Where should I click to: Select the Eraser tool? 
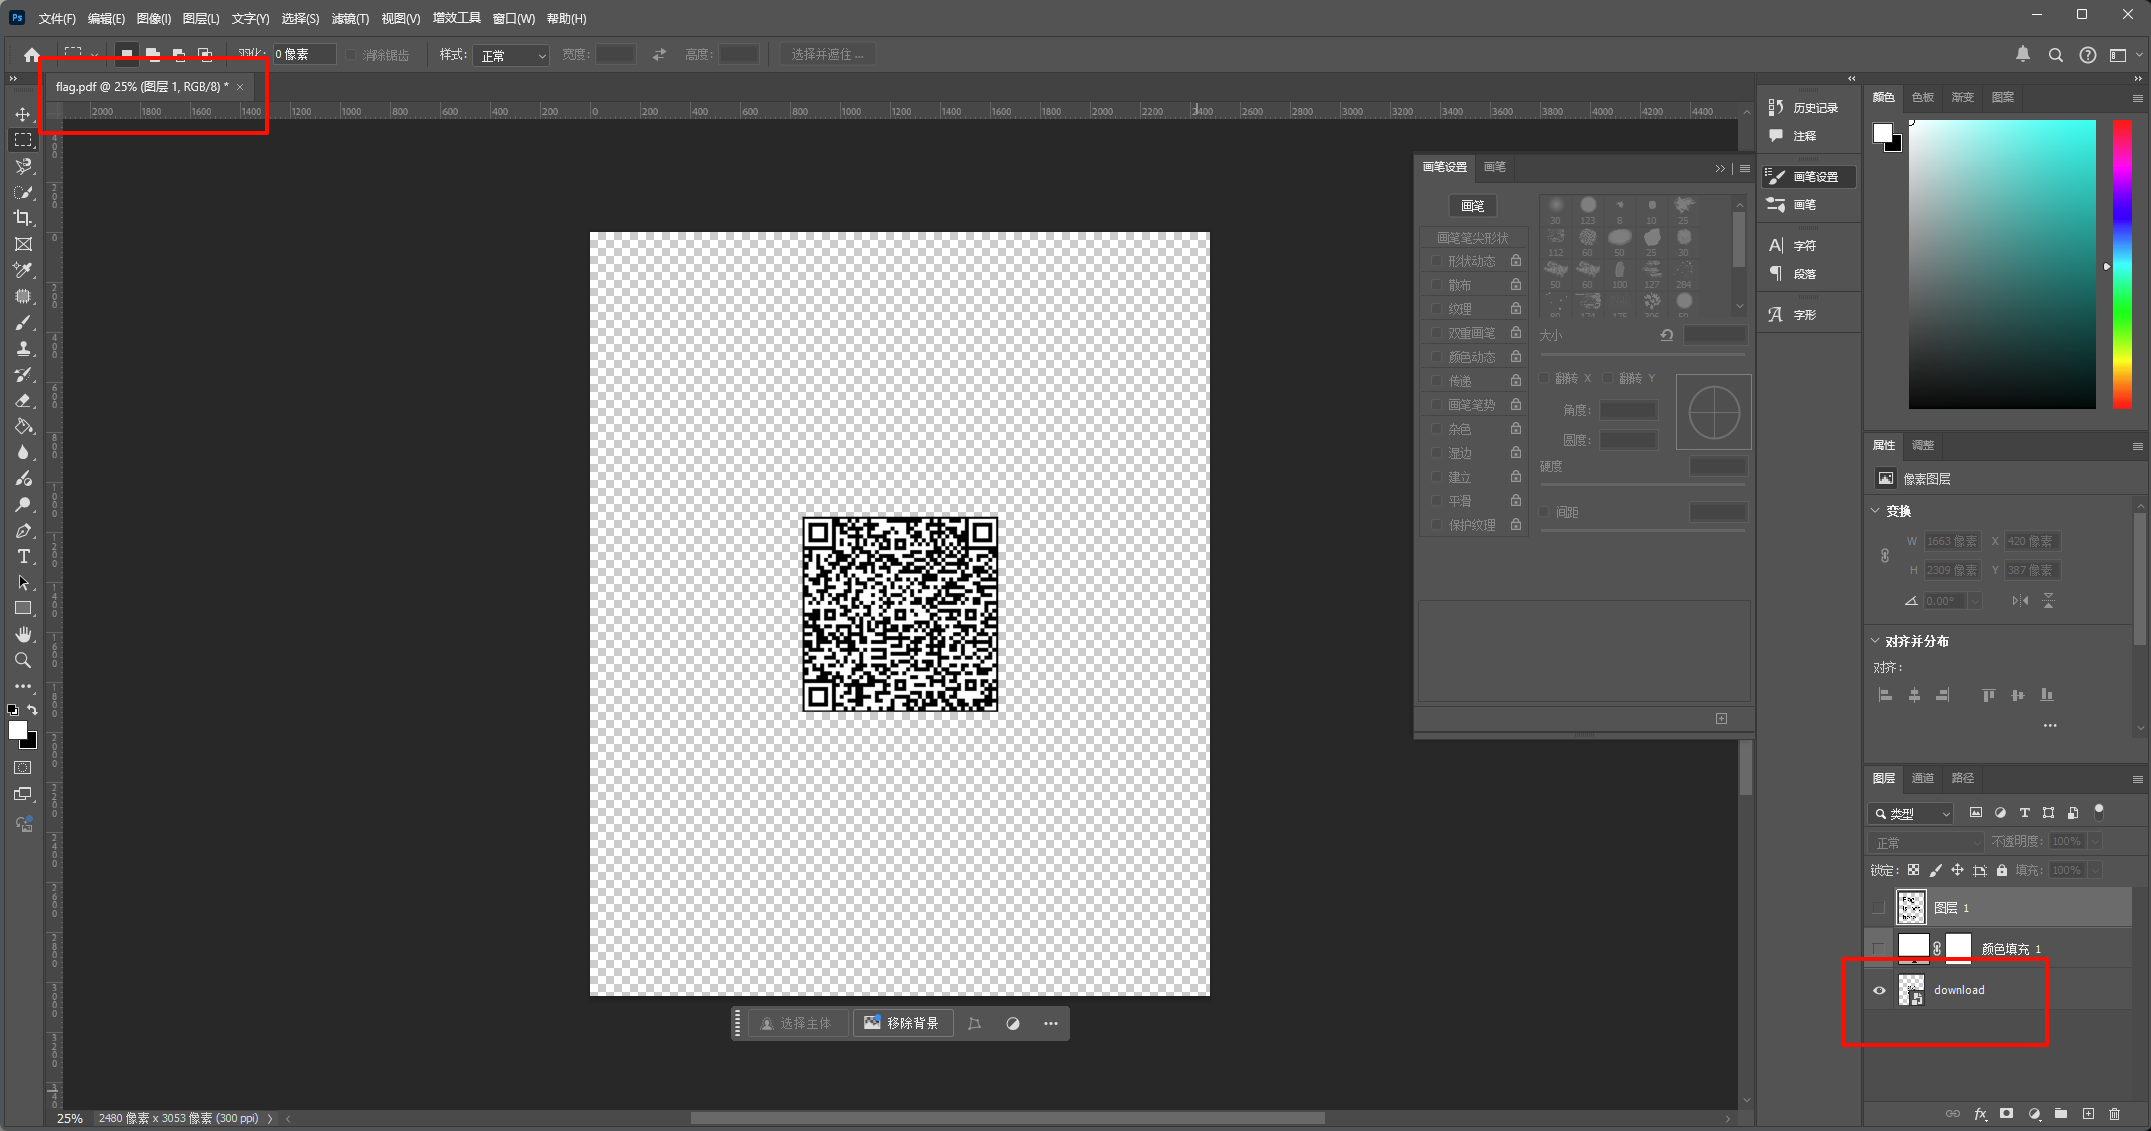(23, 400)
